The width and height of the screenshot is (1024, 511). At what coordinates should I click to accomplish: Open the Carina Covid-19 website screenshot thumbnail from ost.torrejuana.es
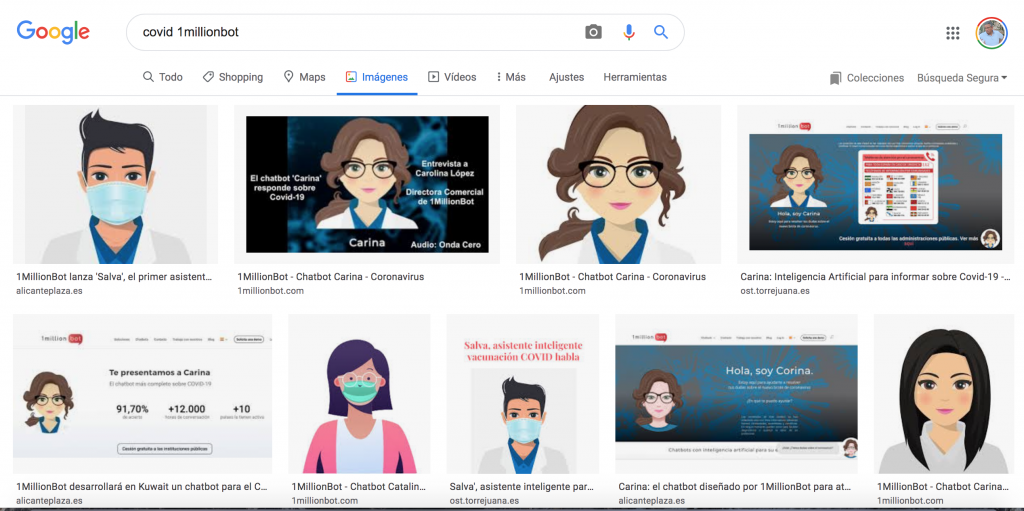coord(875,184)
